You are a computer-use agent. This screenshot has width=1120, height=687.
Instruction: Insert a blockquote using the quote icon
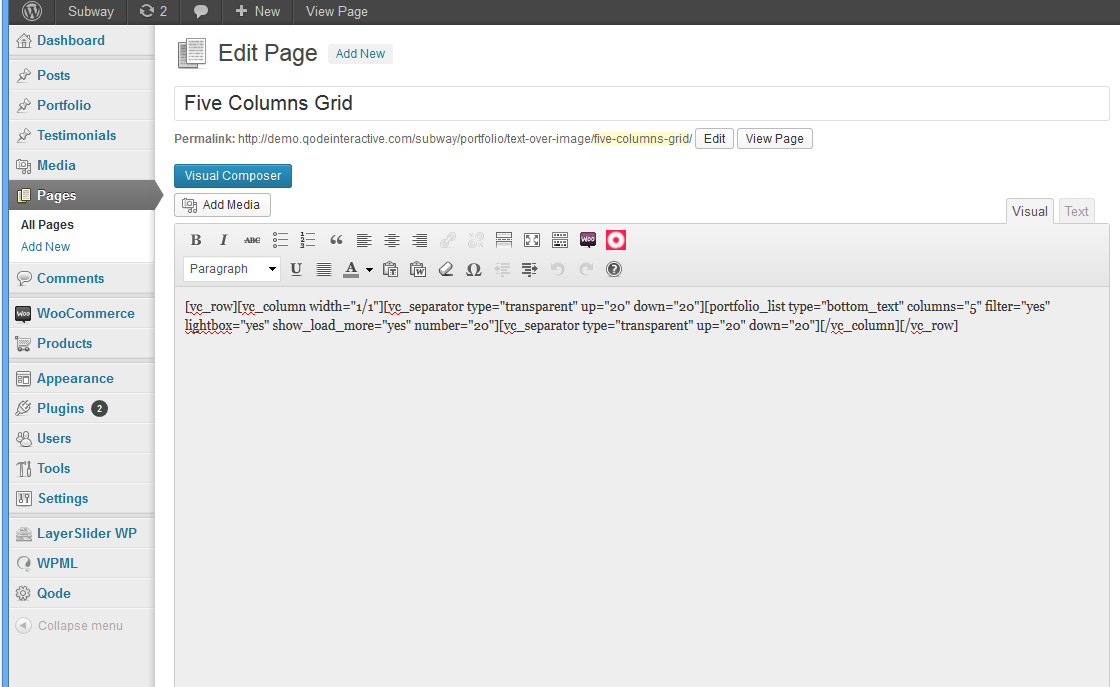(336, 240)
